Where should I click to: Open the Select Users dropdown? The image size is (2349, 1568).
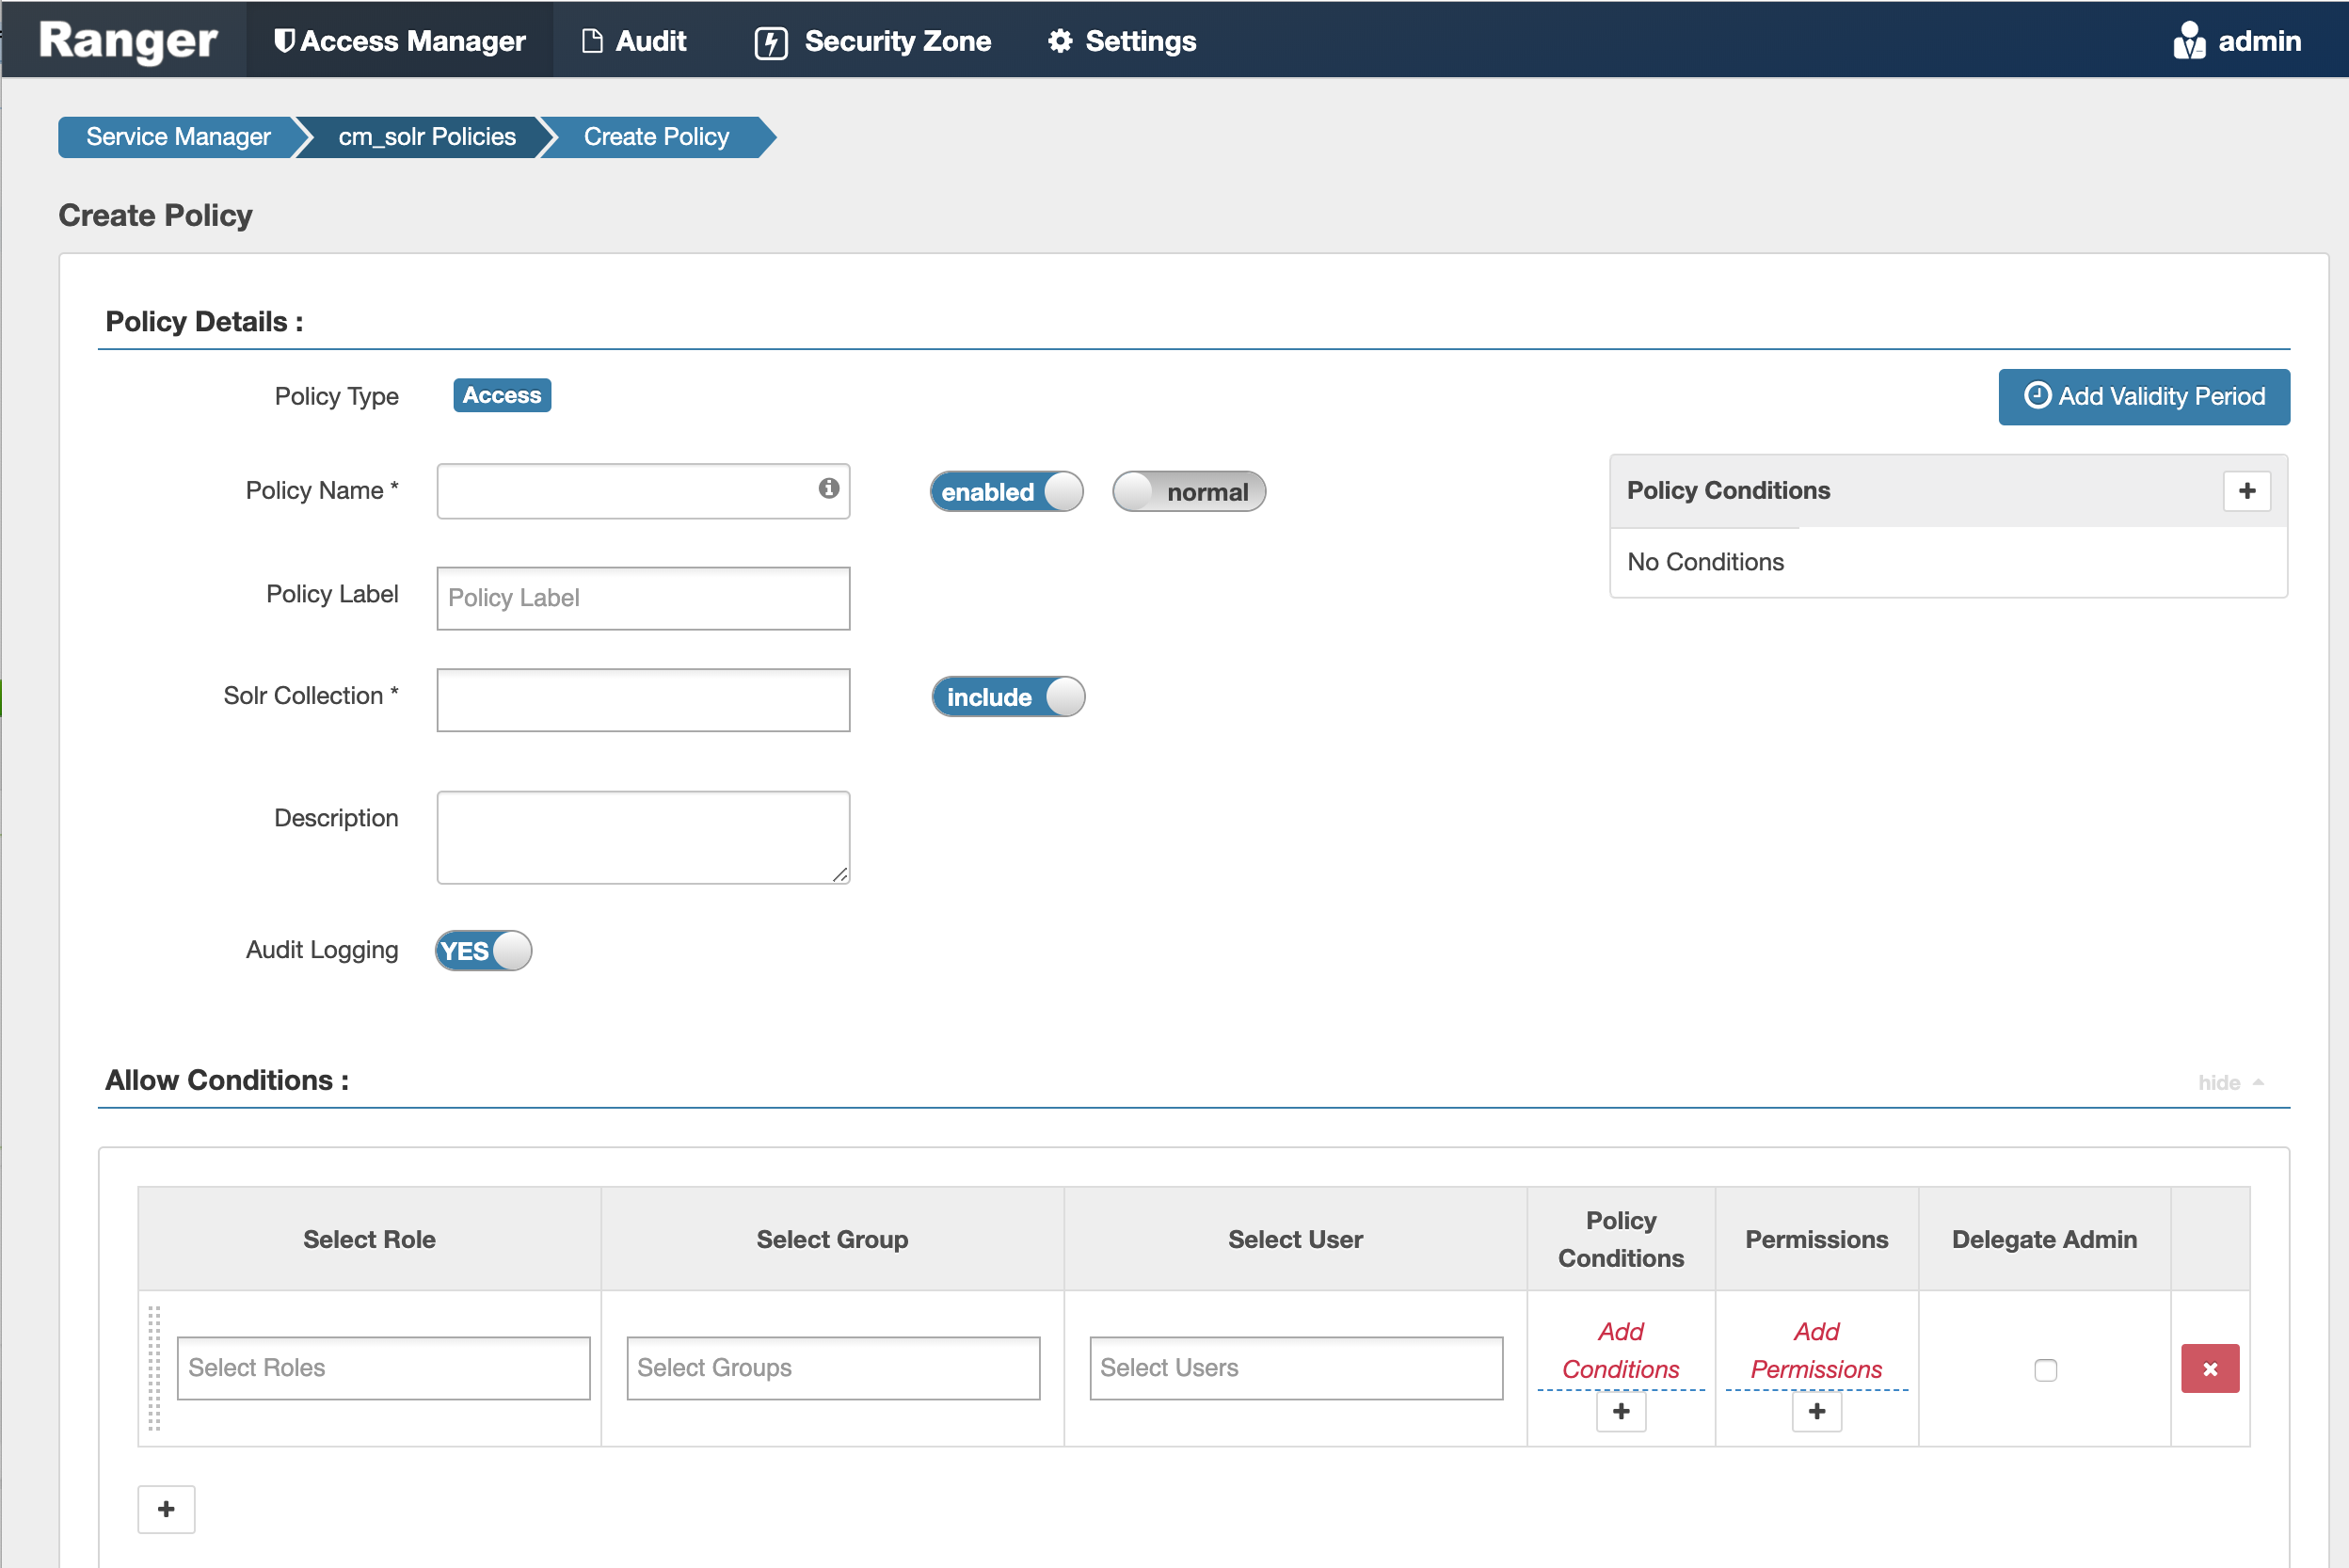point(1296,1368)
